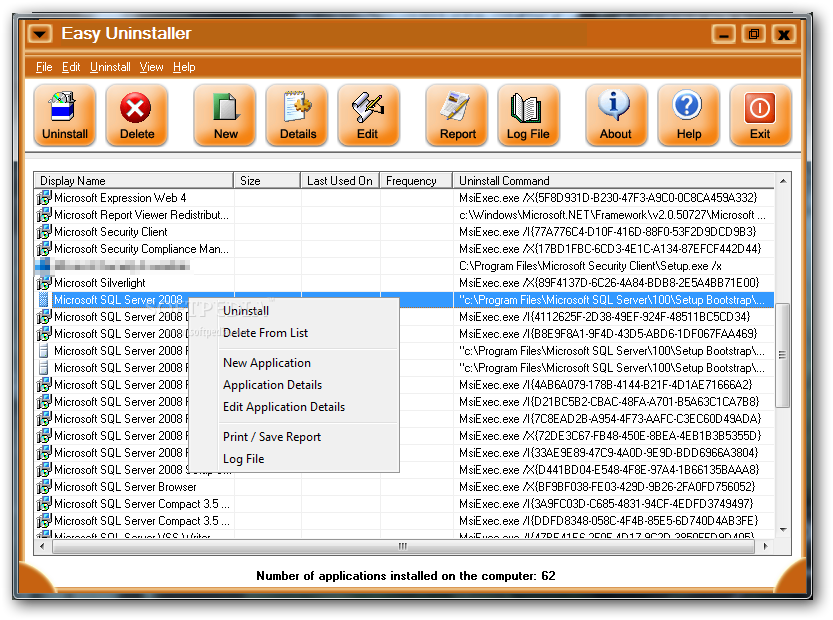833x620 pixels.
Task: Click icon beside Microsoft SQL Server Browser
Action: pyautogui.click(x=44, y=487)
